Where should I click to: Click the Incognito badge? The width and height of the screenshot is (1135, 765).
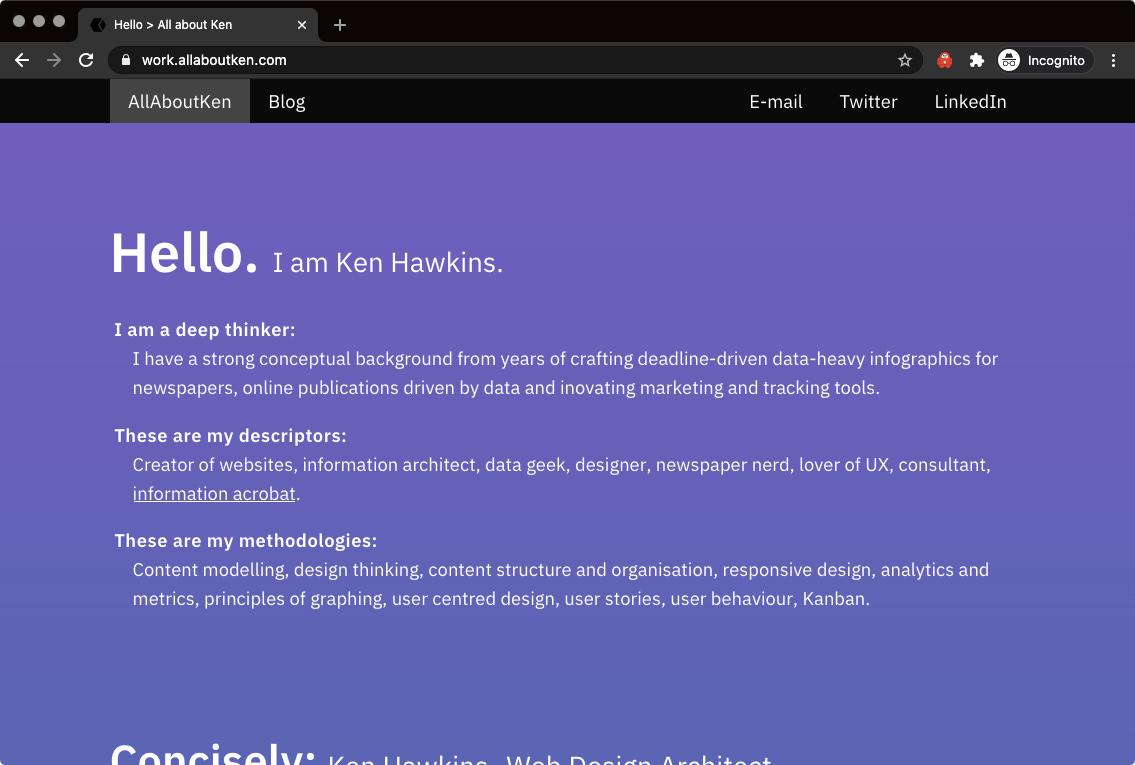(x=1043, y=60)
